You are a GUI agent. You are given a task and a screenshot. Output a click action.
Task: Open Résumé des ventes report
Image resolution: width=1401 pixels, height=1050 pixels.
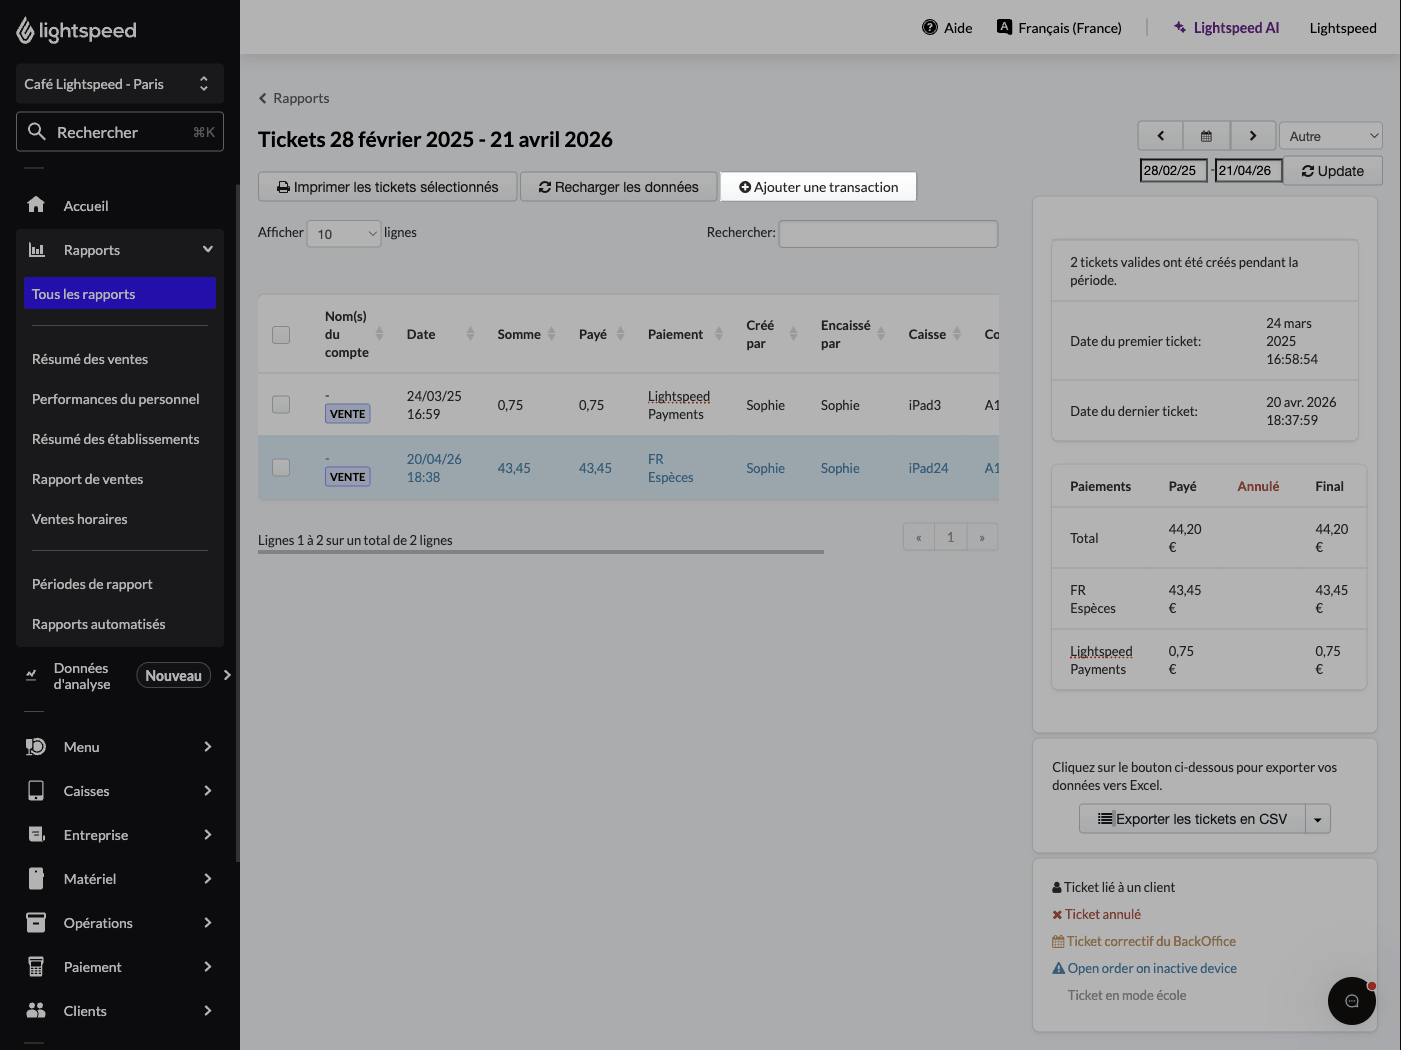[90, 359]
